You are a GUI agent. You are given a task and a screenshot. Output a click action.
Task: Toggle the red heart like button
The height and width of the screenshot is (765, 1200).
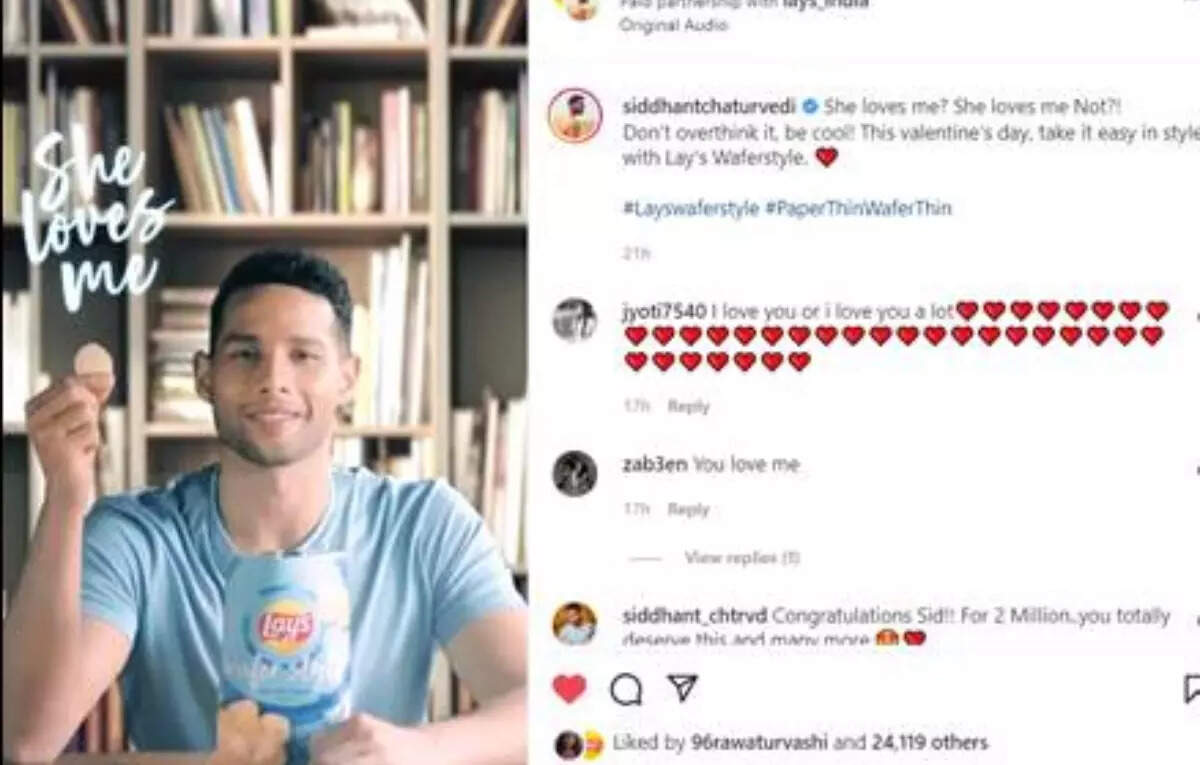click(570, 688)
